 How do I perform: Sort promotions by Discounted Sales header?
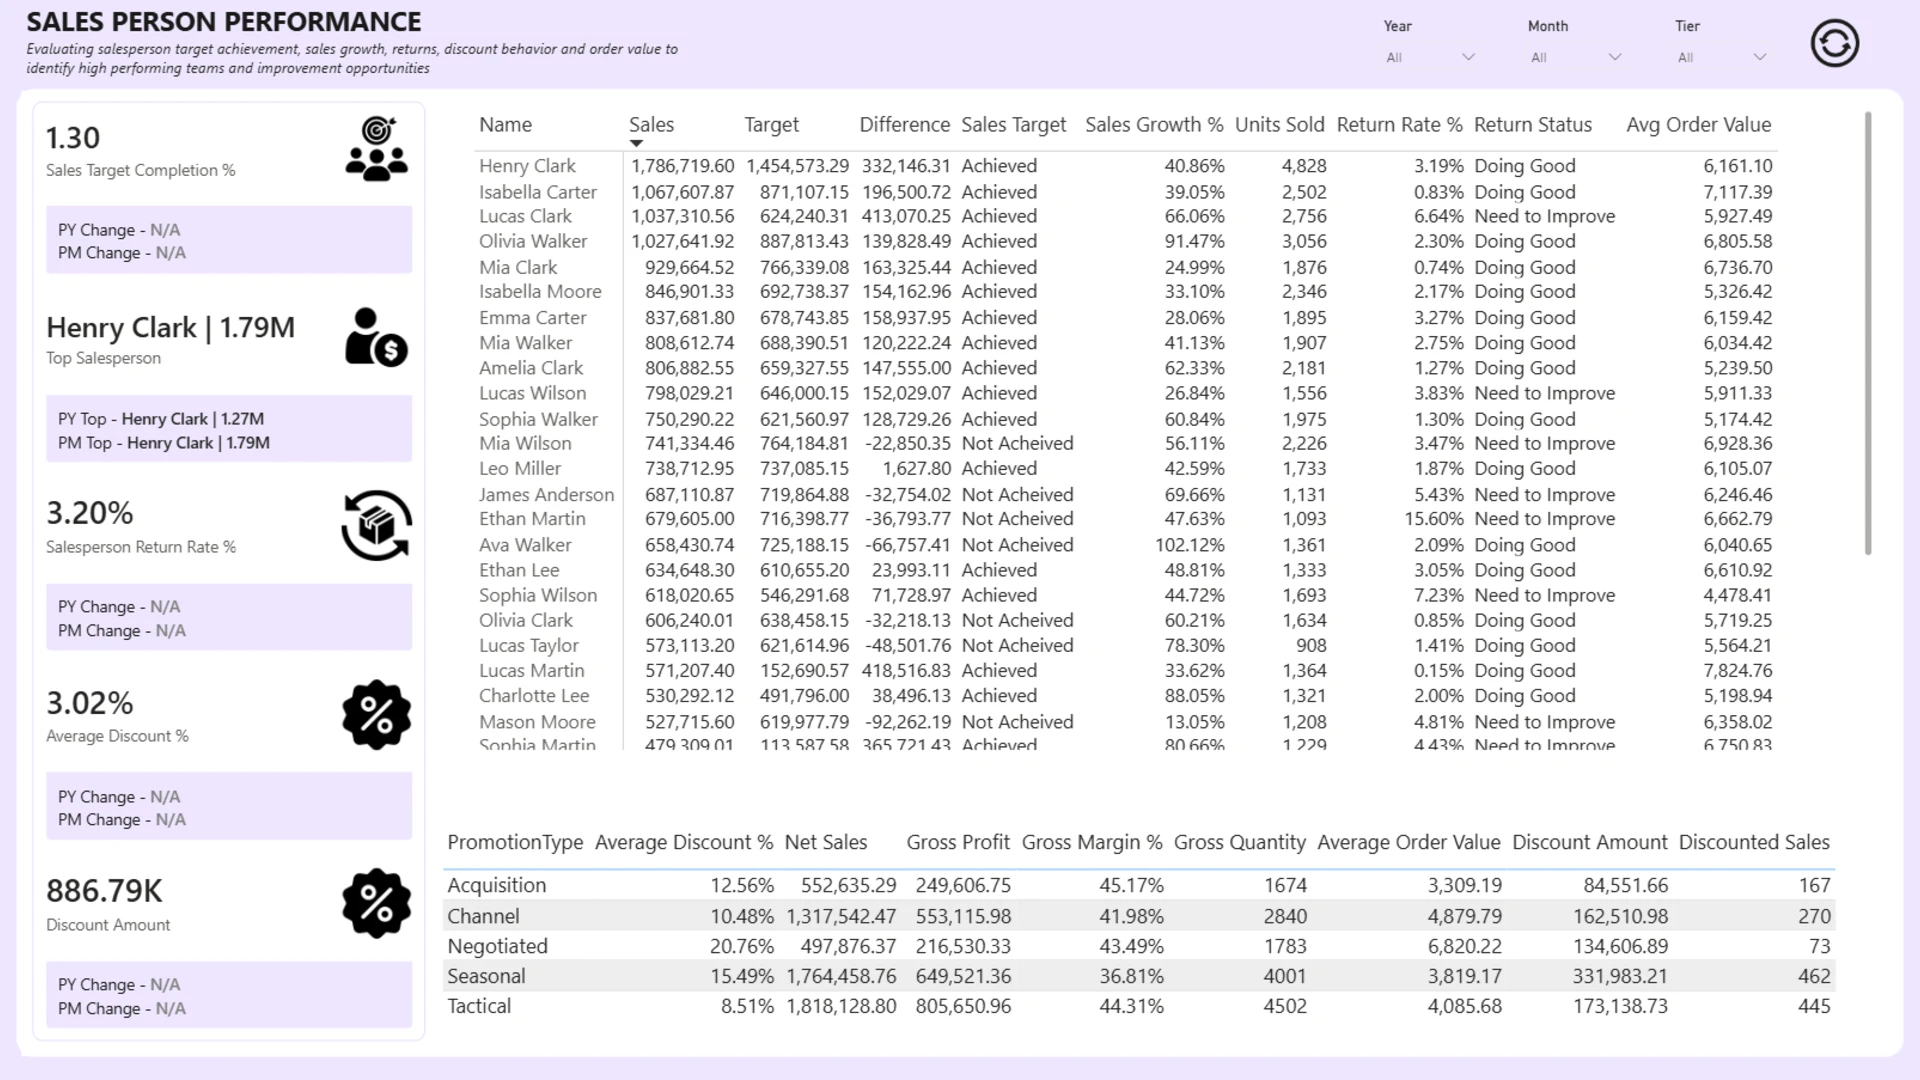pyautogui.click(x=1754, y=842)
